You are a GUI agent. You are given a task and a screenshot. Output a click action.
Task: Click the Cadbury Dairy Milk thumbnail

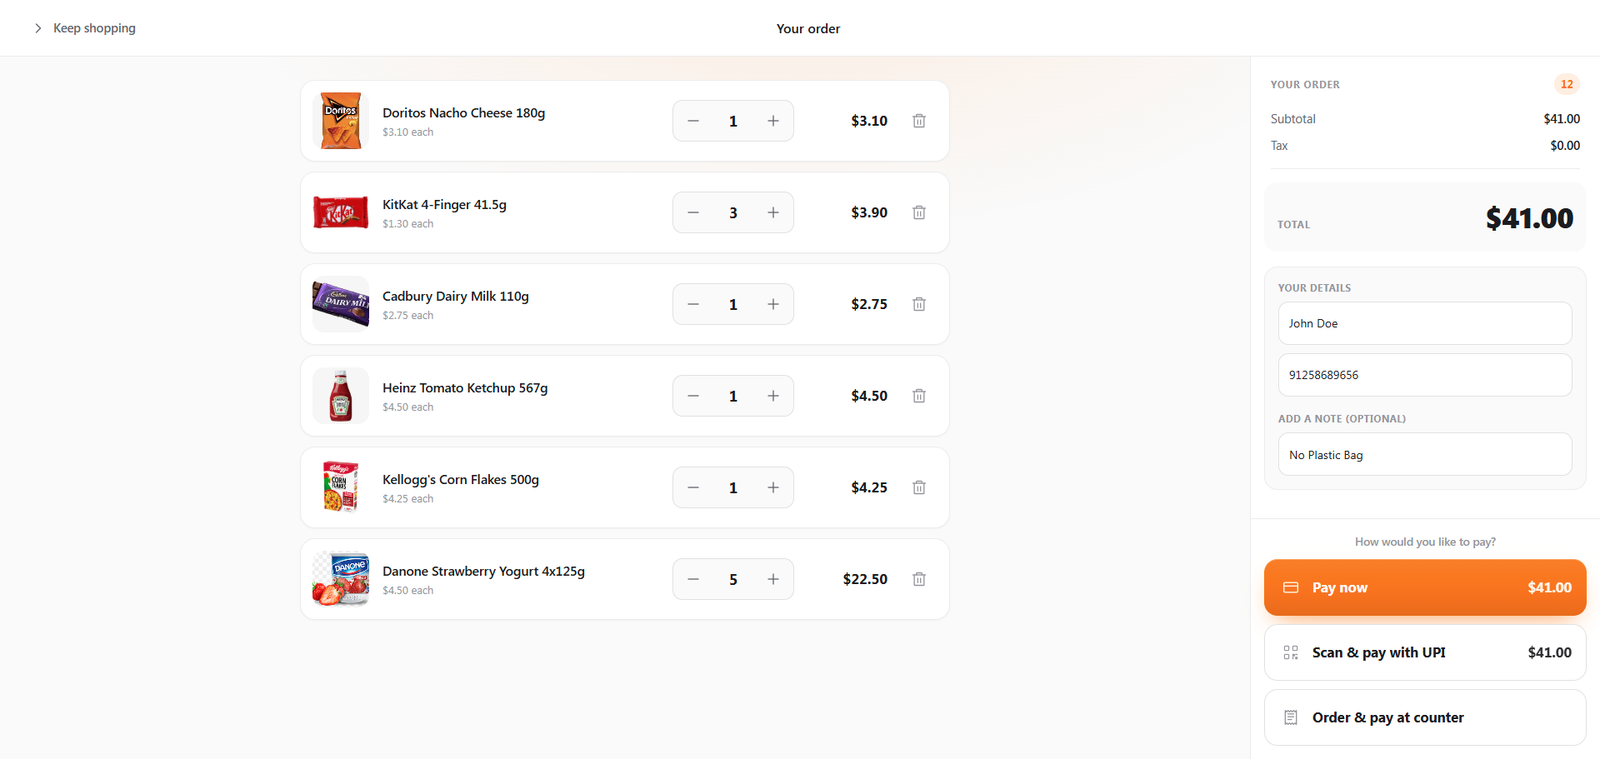(341, 304)
